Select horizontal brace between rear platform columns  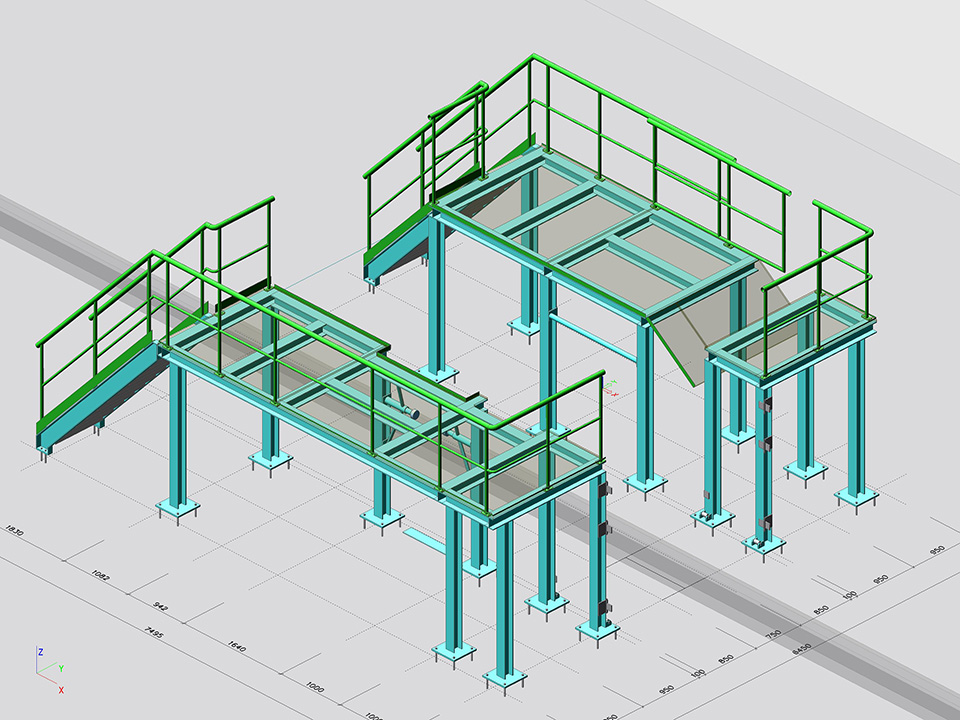594,337
